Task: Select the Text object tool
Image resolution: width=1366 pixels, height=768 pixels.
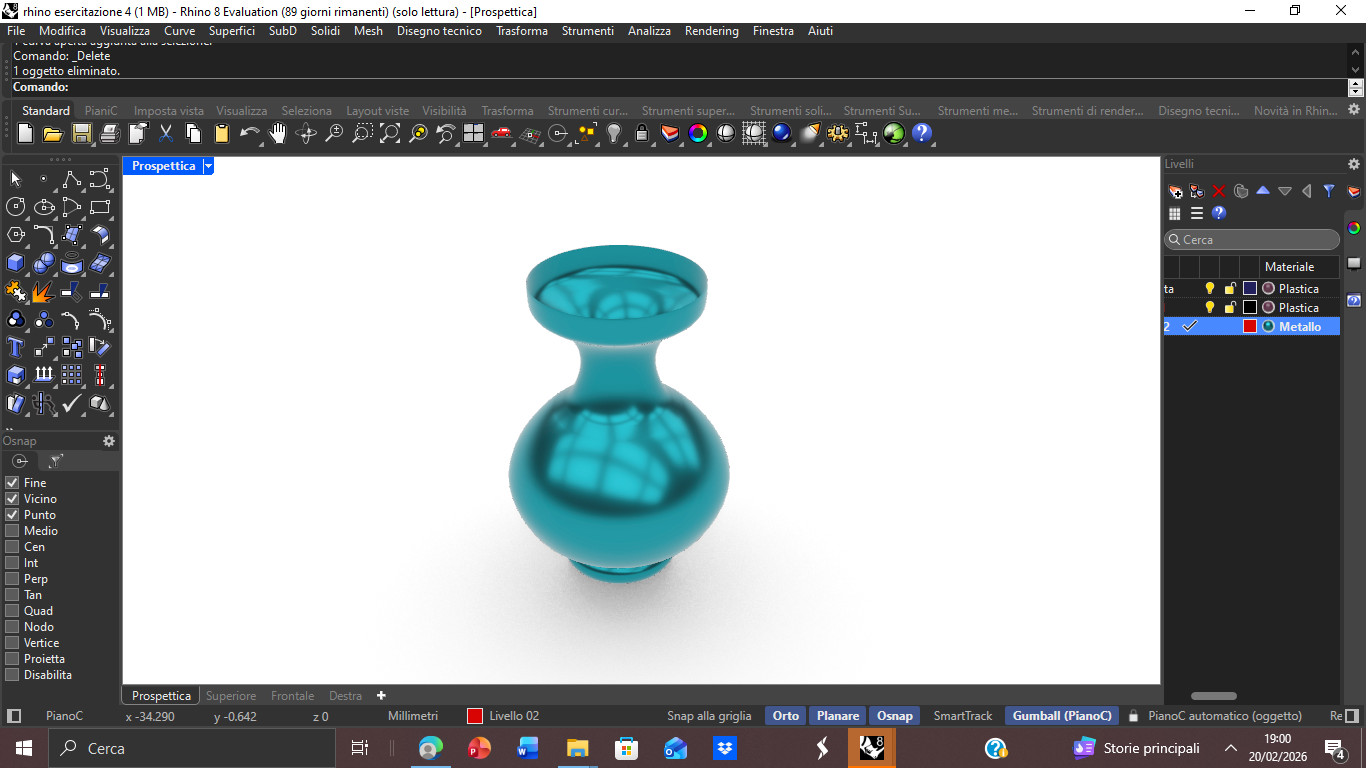Action: pos(16,347)
